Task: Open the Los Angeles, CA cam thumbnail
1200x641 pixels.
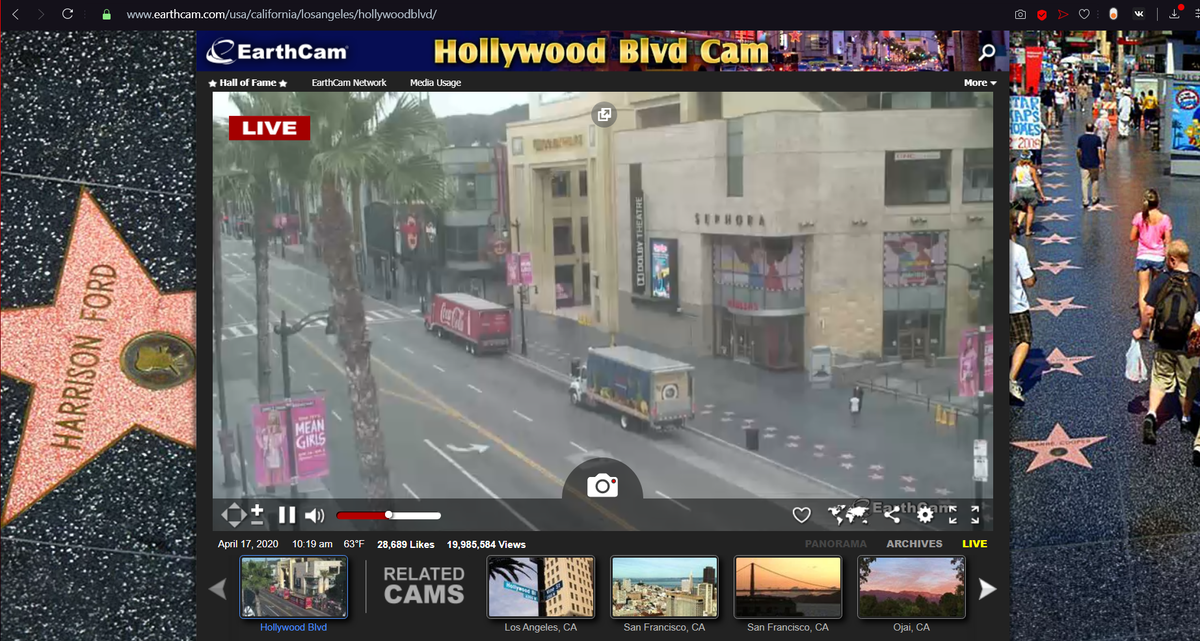Action: tap(540, 587)
